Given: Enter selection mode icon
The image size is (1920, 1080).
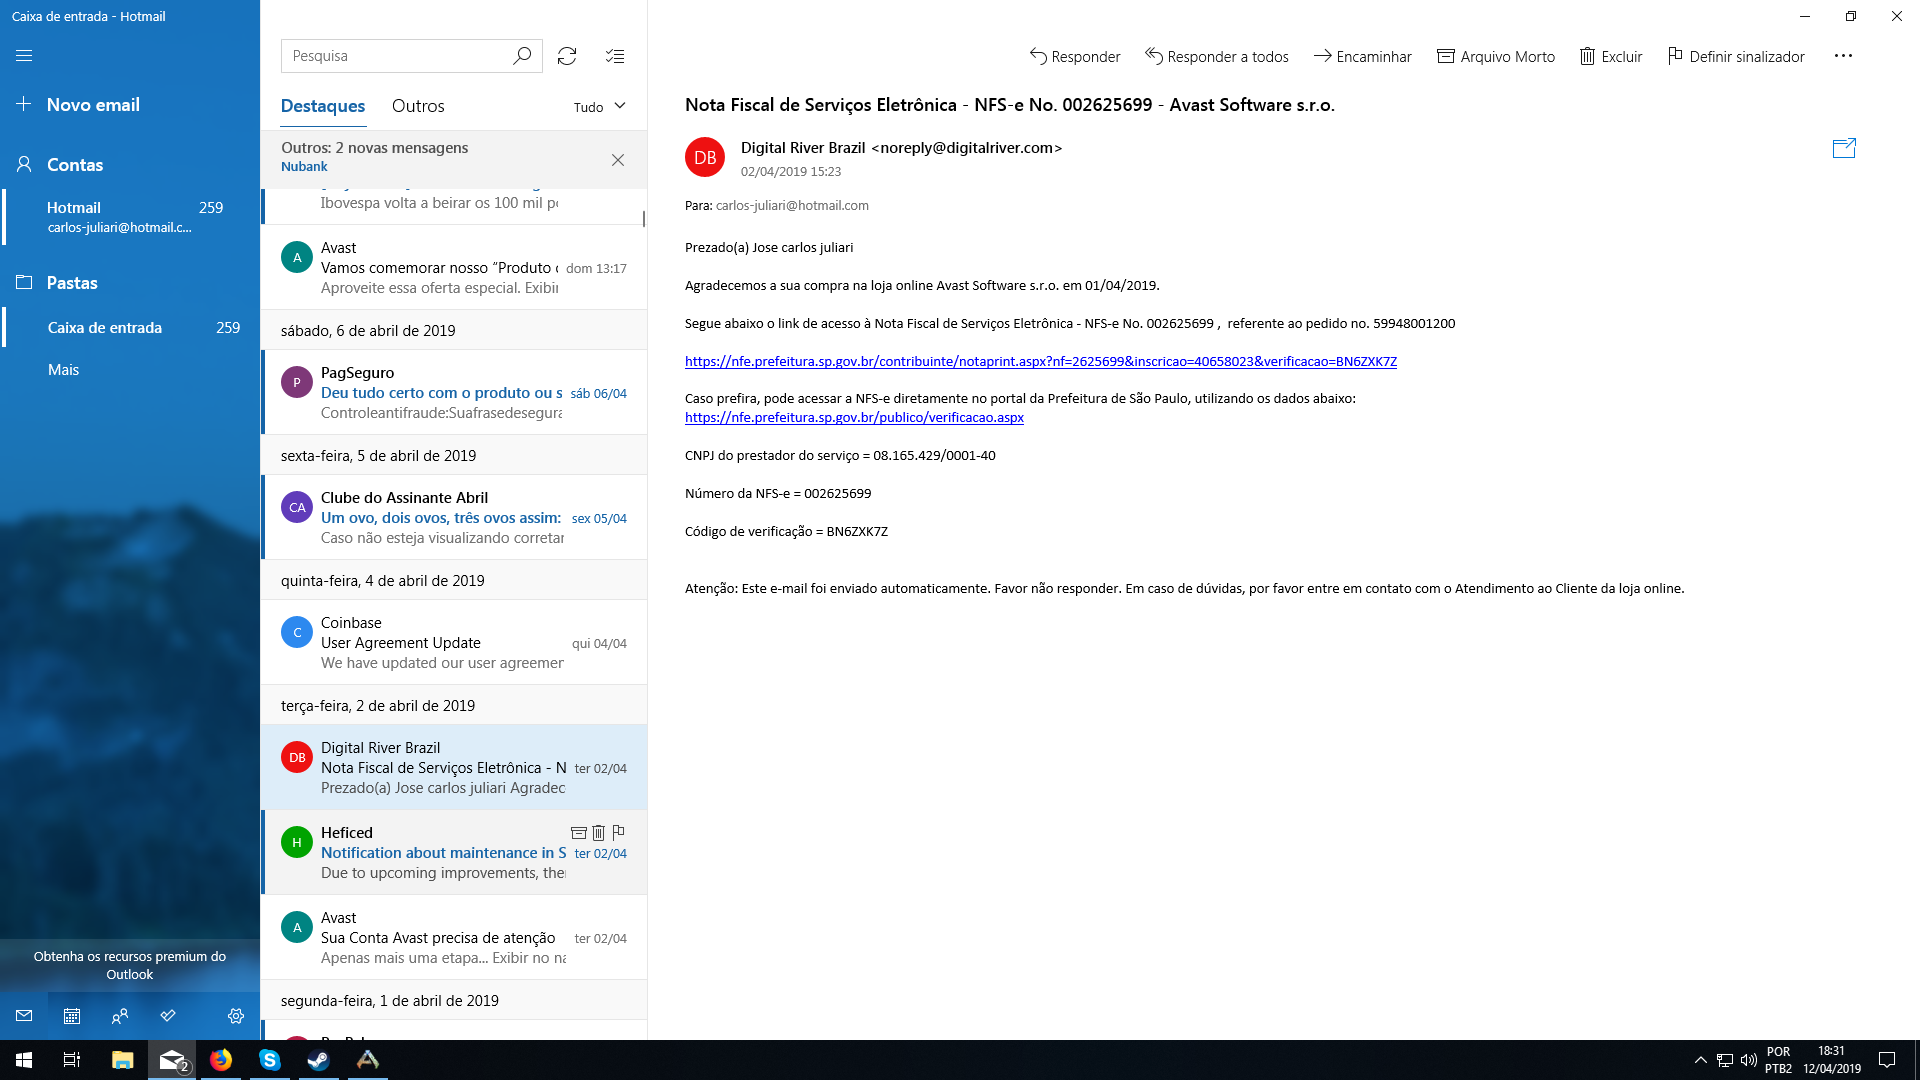Looking at the screenshot, I should pos(615,56).
